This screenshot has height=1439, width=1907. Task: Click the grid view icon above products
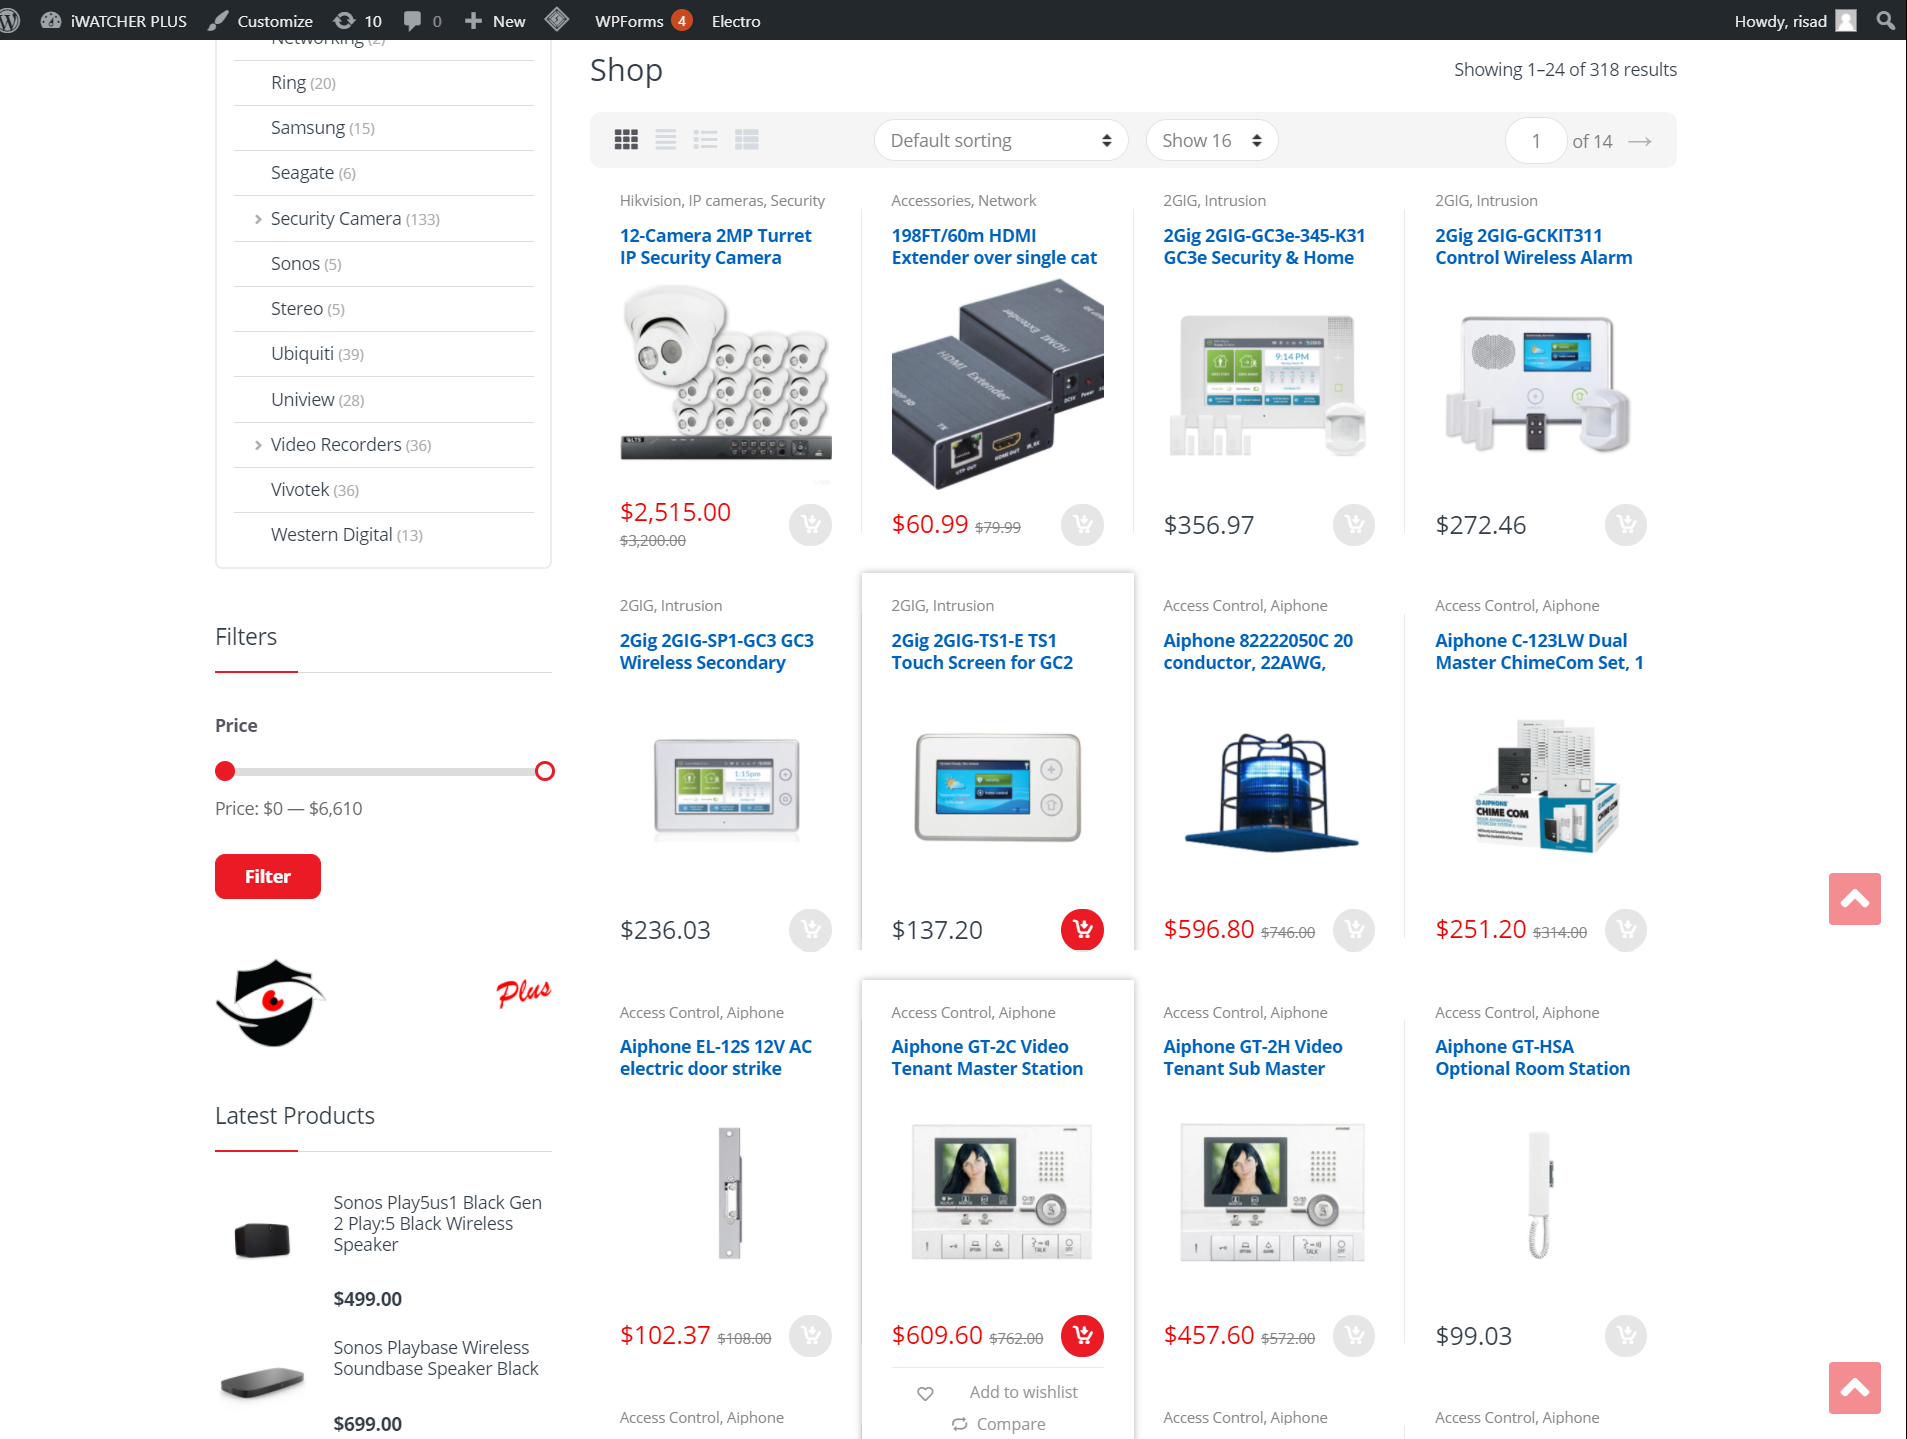626,140
